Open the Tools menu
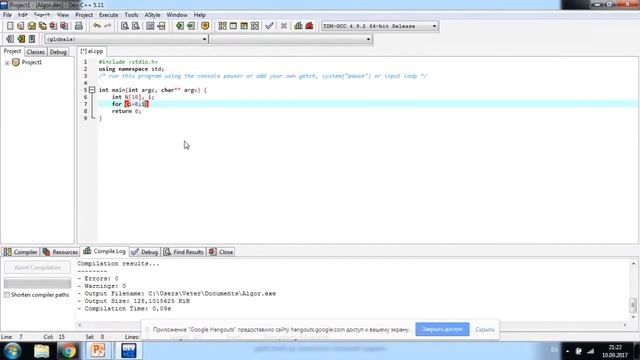The width and height of the screenshot is (640, 360). (x=131, y=15)
